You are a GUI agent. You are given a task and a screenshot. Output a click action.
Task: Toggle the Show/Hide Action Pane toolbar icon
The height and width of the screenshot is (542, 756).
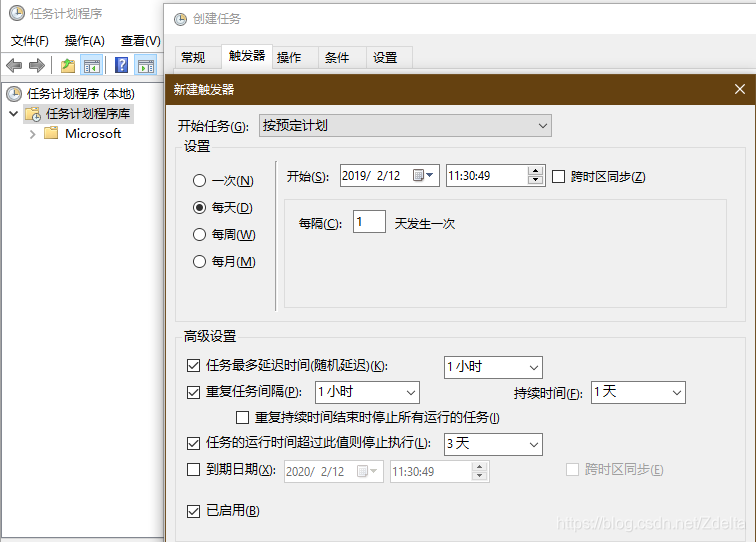(x=146, y=65)
